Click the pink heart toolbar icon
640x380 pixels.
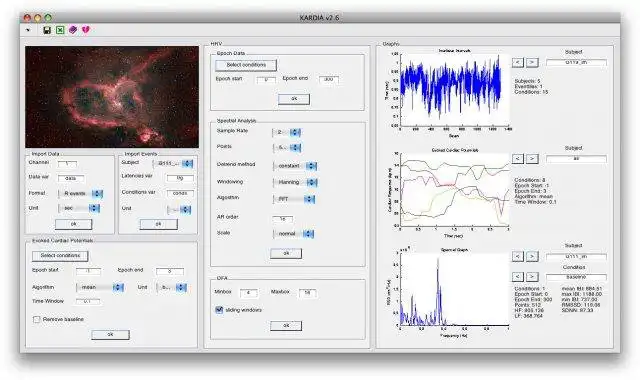[85, 30]
